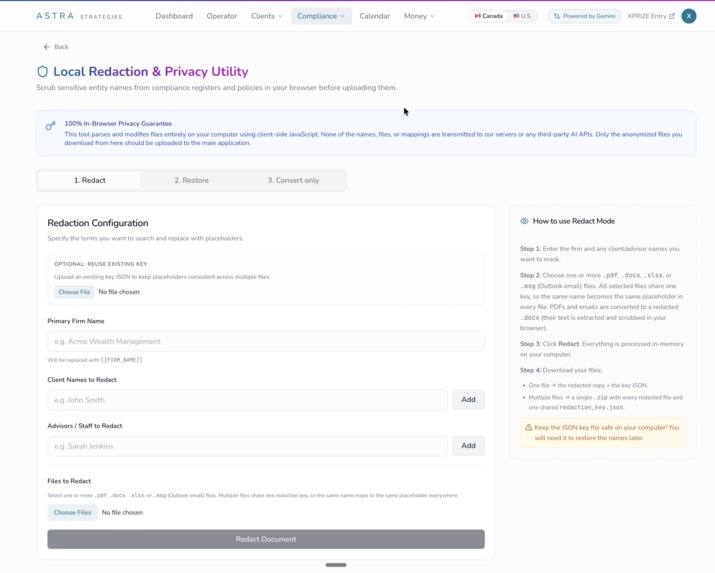Focus the Advisors / Staff to Redact field
The height and width of the screenshot is (573, 715).
click(x=248, y=446)
